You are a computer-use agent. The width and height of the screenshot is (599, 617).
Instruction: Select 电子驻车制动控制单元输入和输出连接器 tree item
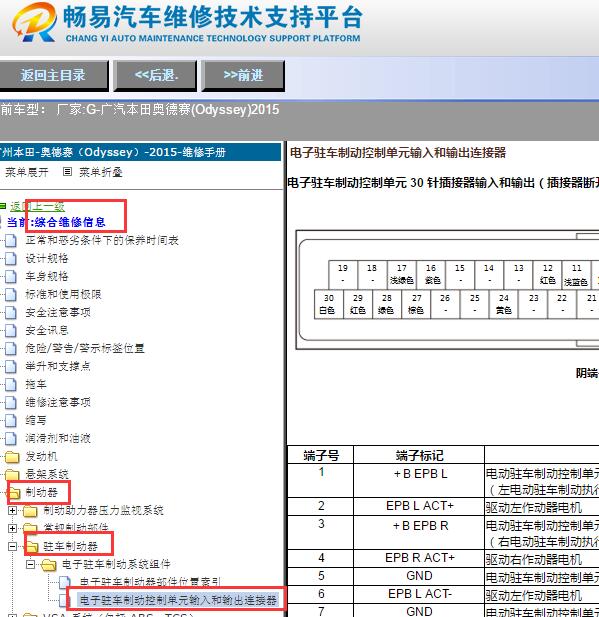point(178,600)
